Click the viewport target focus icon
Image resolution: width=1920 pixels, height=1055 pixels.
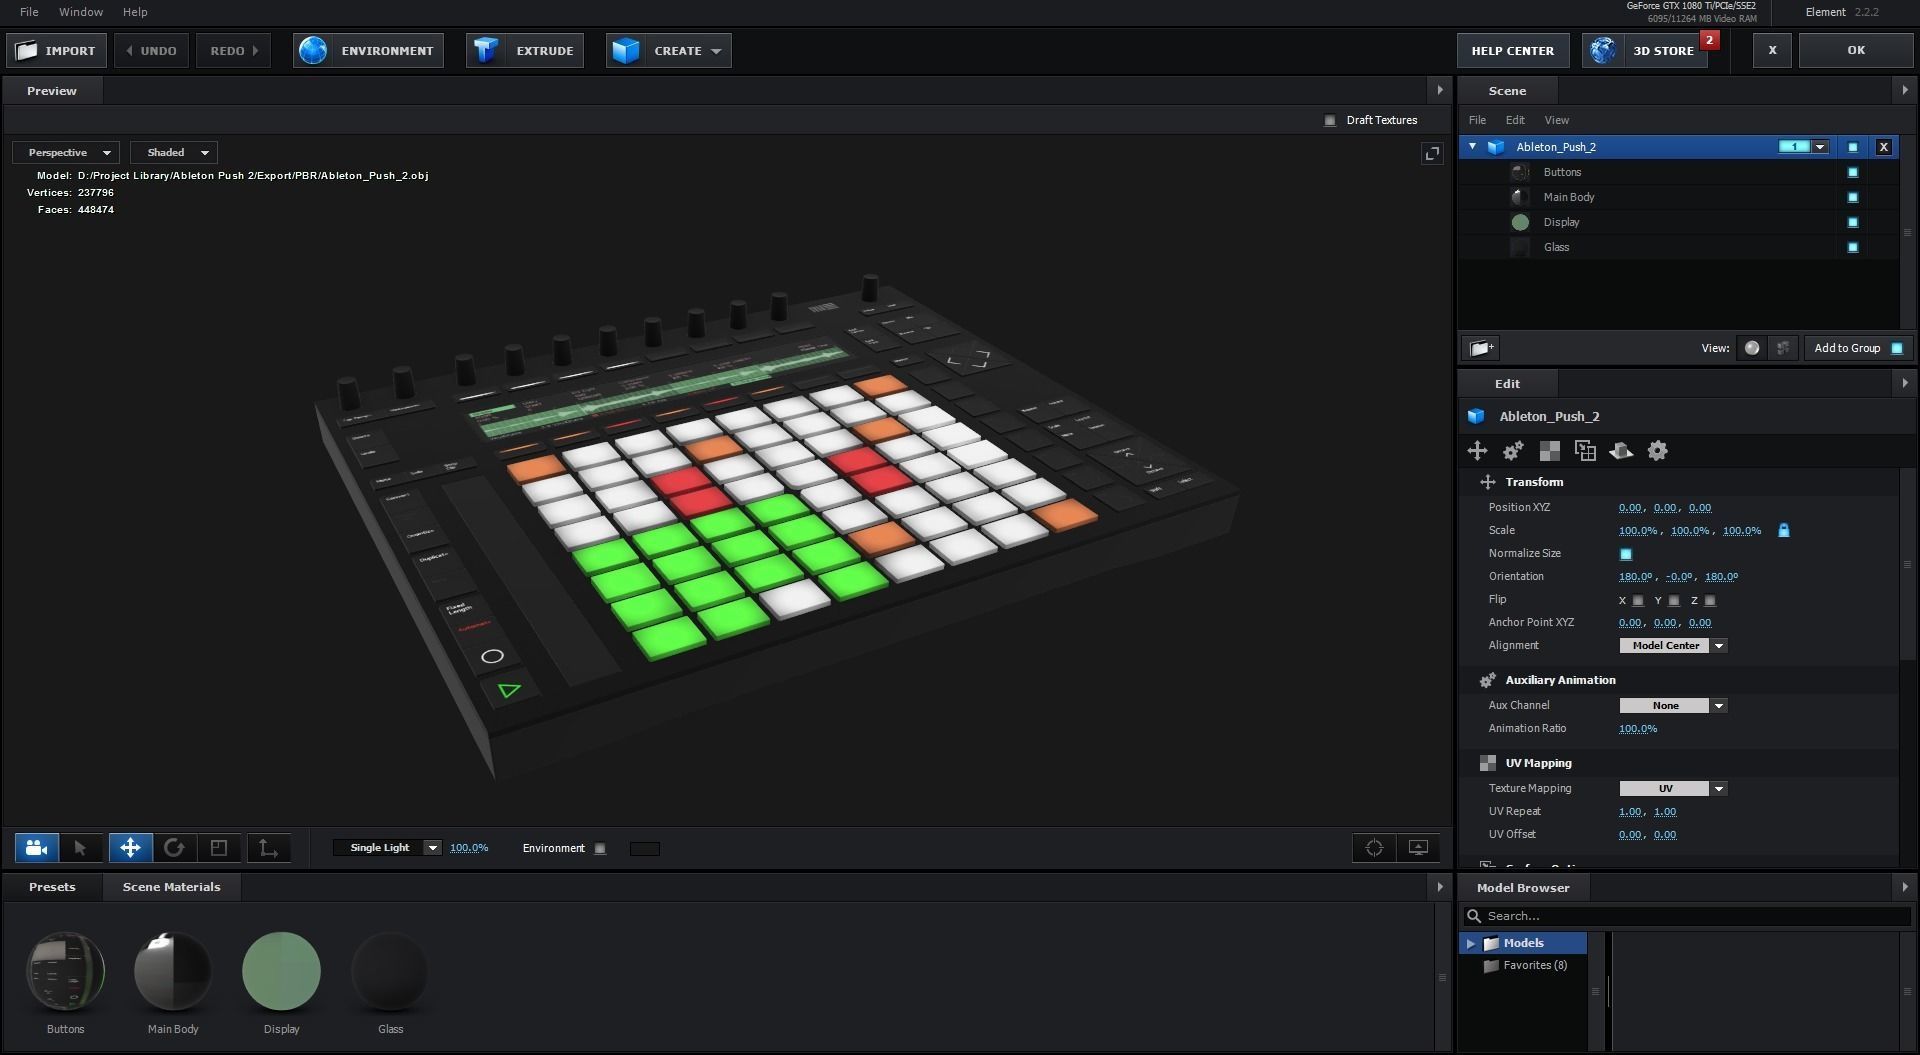[x=1374, y=848]
